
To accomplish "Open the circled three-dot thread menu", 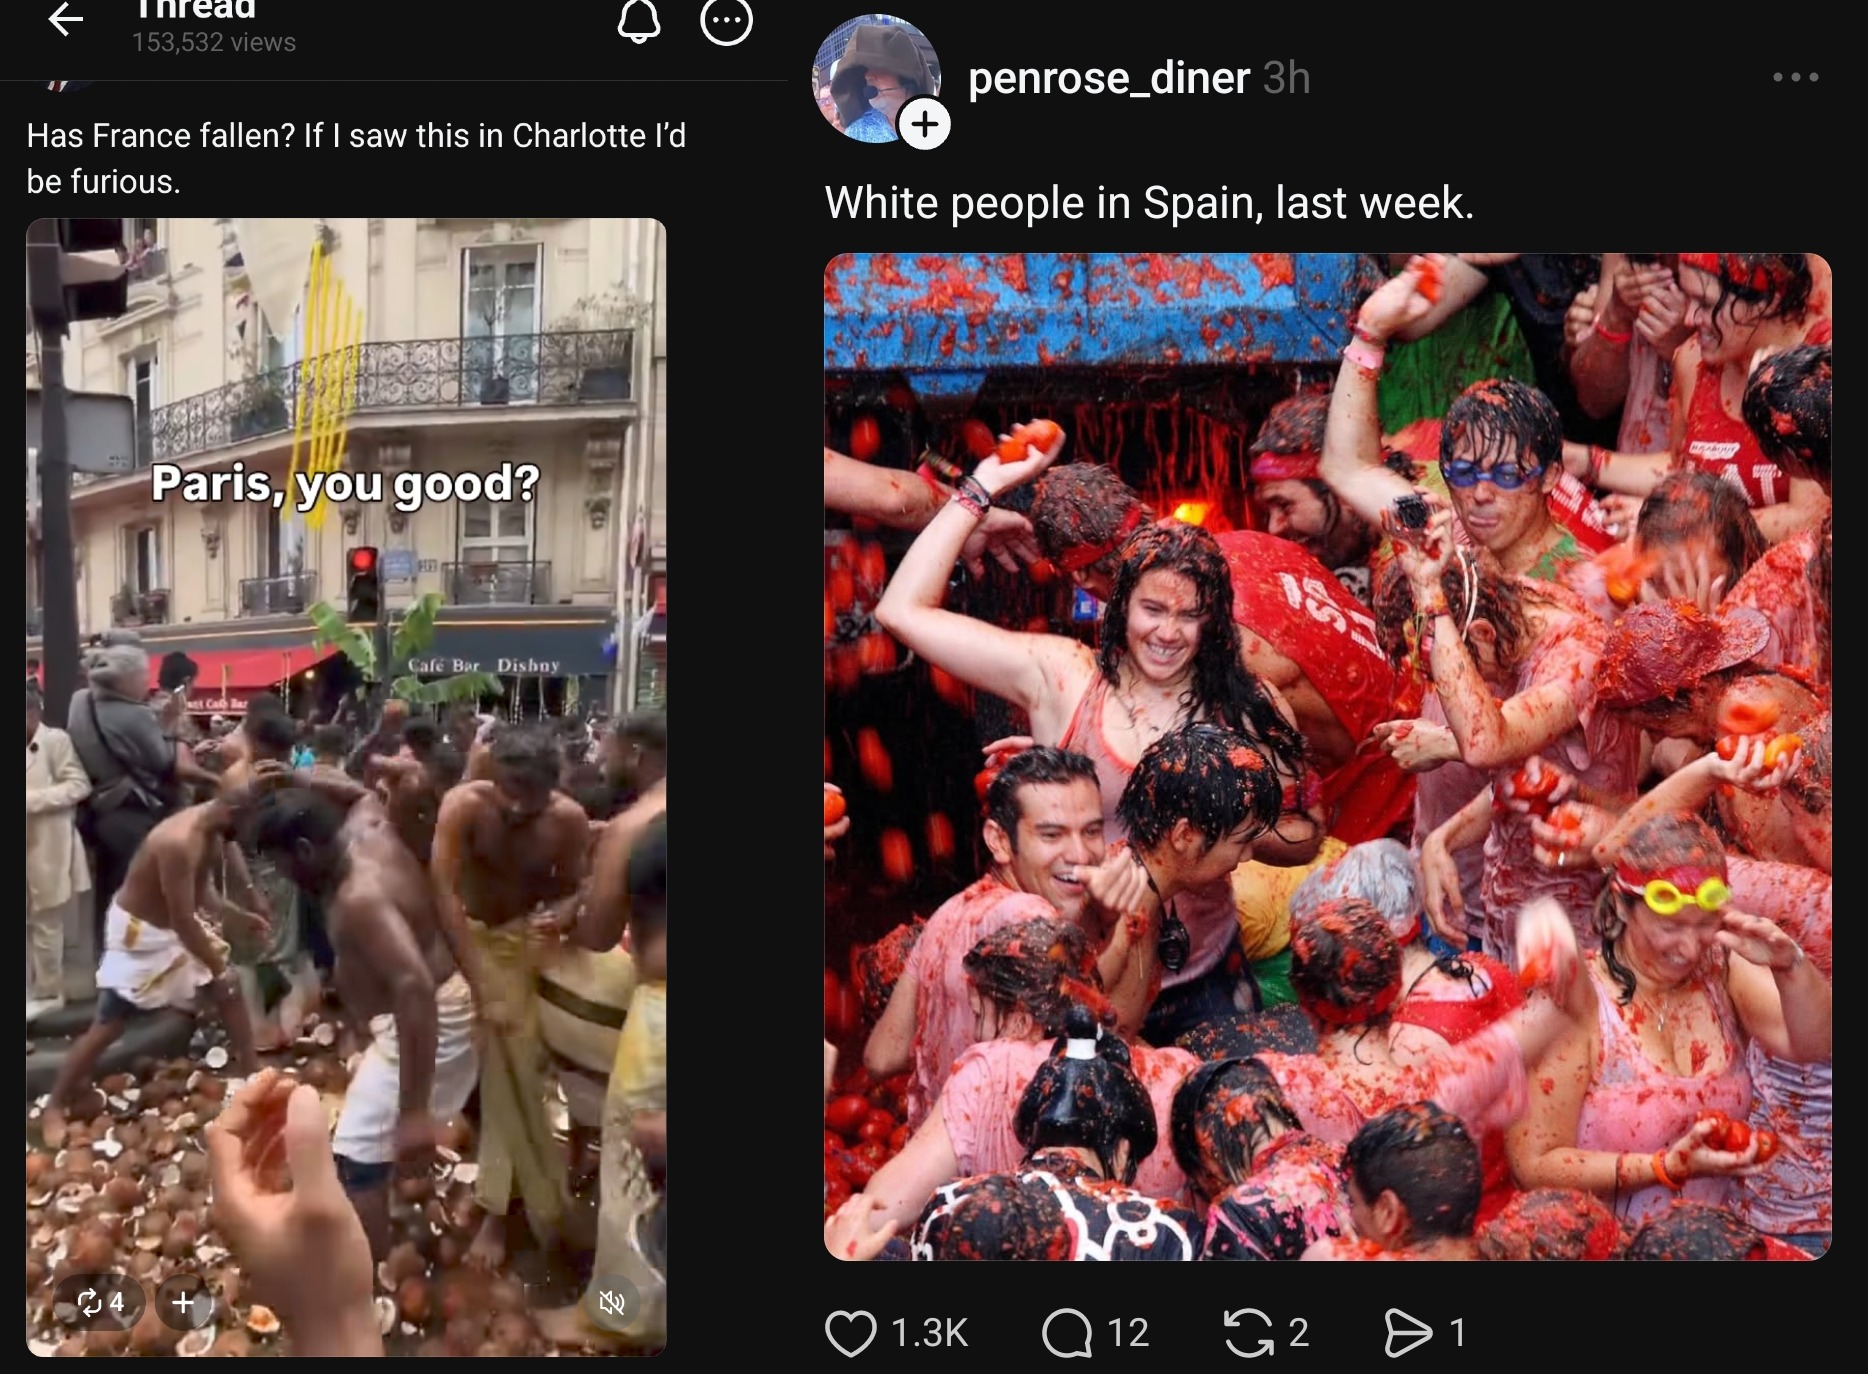I will [x=726, y=20].
